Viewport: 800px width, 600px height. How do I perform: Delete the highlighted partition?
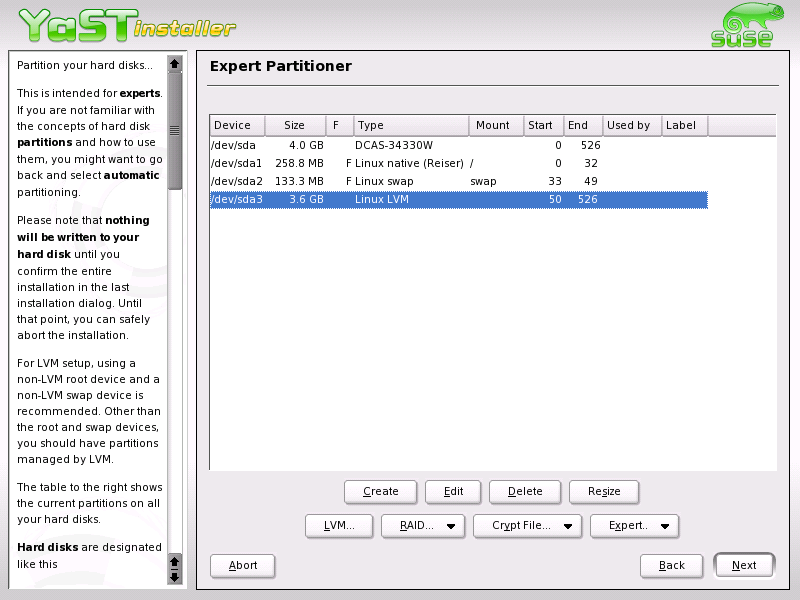click(x=525, y=491)
